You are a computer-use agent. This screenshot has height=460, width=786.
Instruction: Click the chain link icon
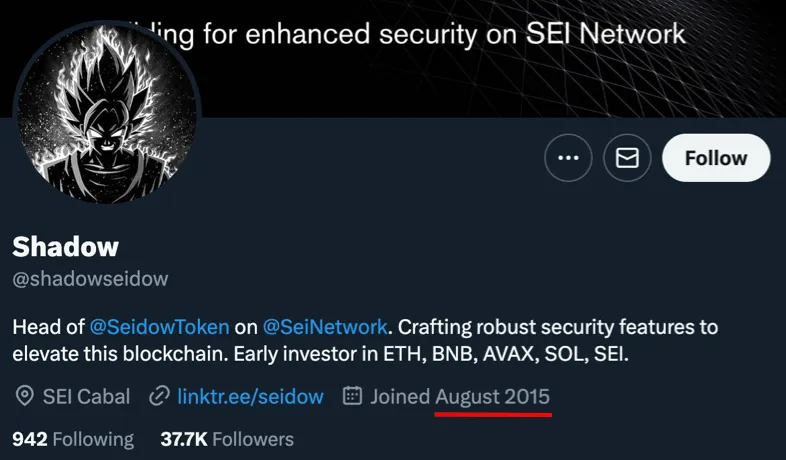158,396
